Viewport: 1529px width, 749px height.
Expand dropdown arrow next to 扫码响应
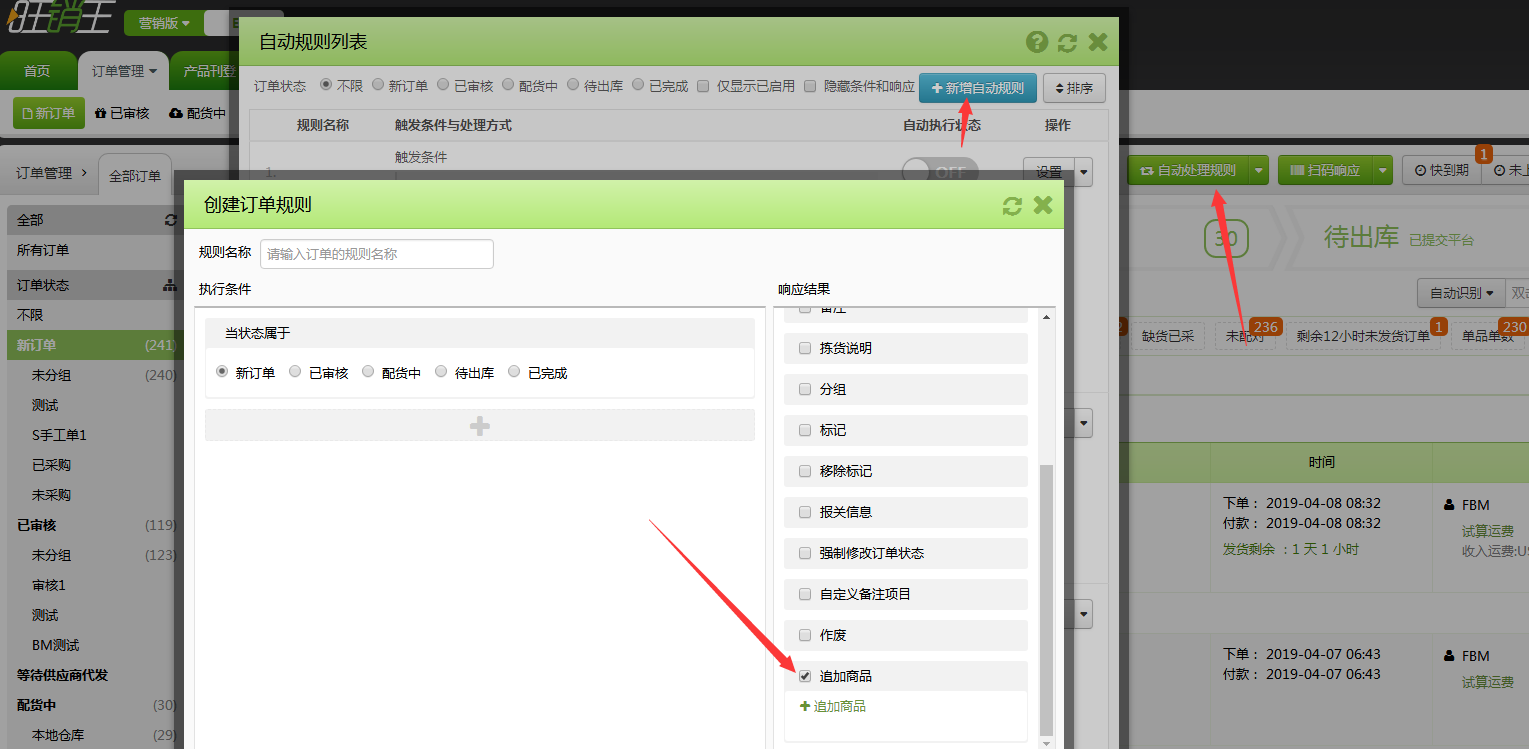tap(1383, 170)
